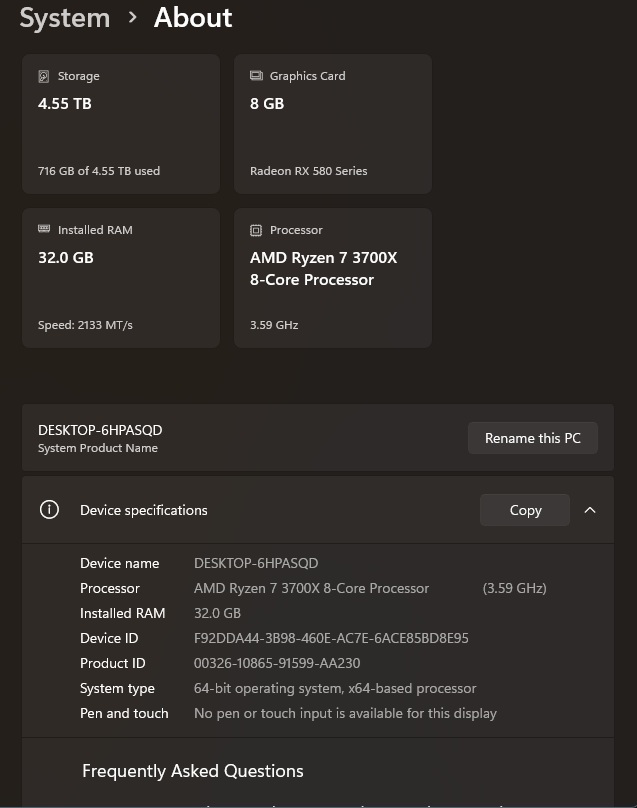Viewport: 637px width, 808px height.
Task: Click the DESKTOP-6HPASQD device name heading
Action: [x=100, y=430]
